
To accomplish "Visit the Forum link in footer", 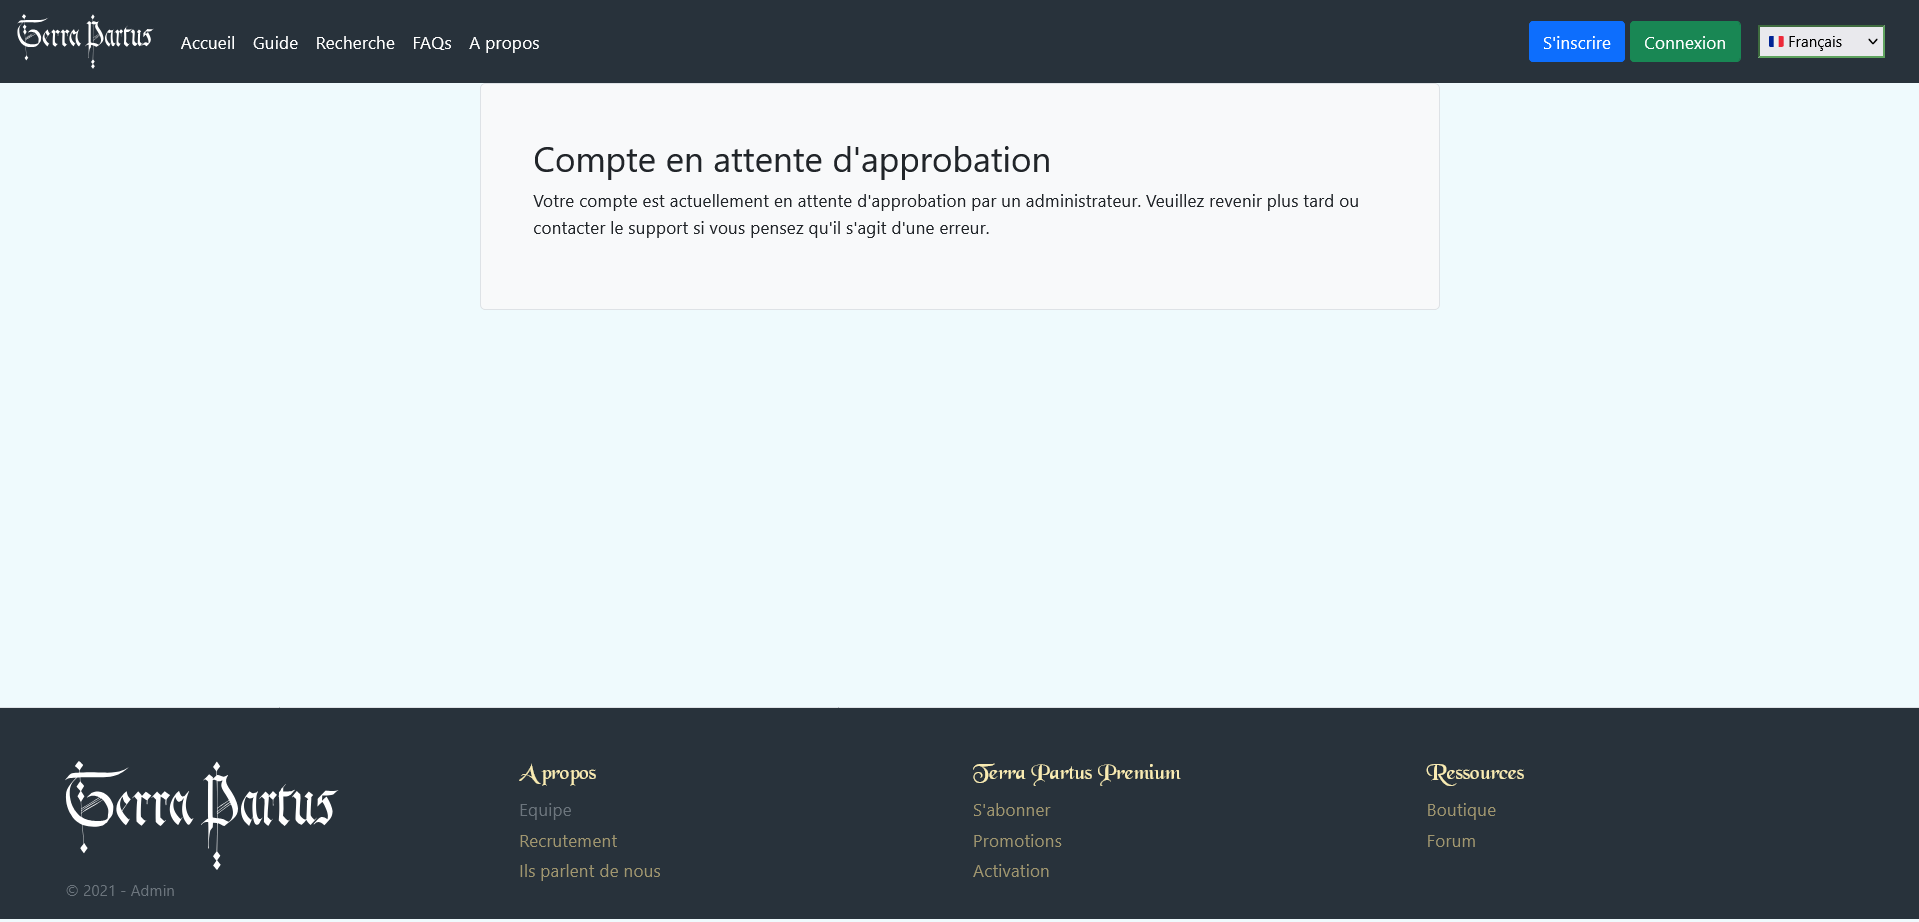I will click(1451, 841).
